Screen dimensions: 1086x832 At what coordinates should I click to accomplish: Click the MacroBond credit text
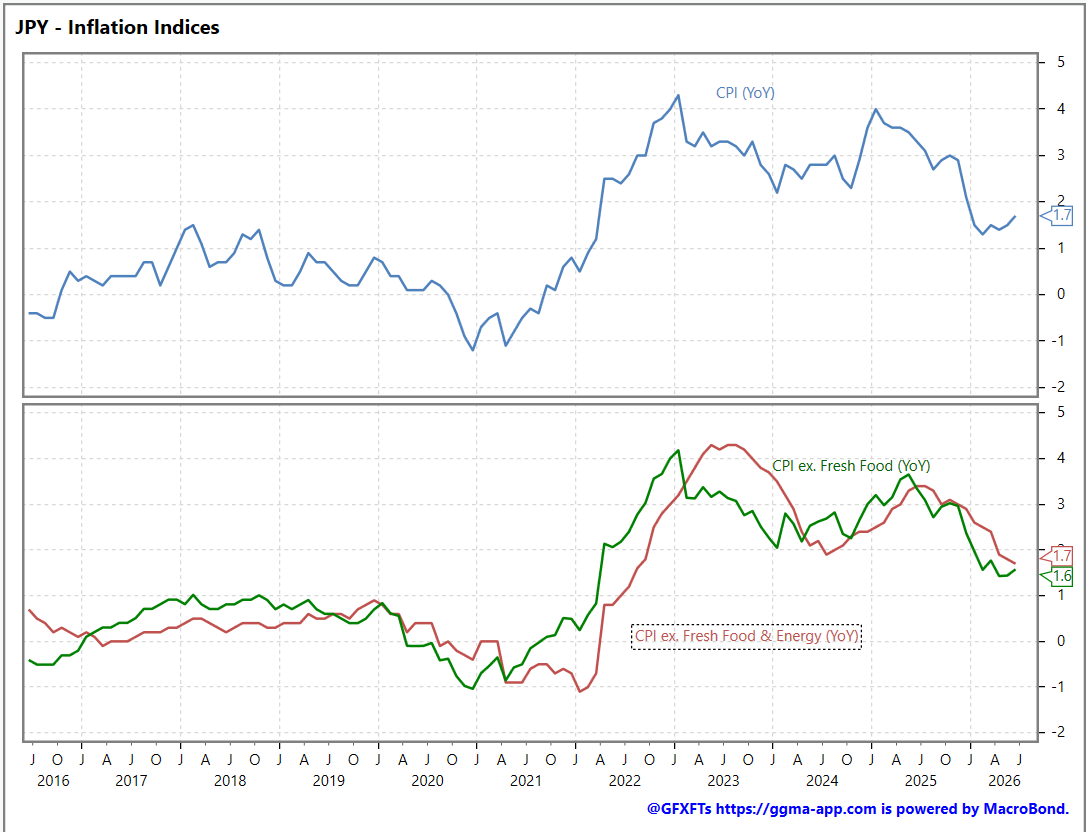(1026, 808)
